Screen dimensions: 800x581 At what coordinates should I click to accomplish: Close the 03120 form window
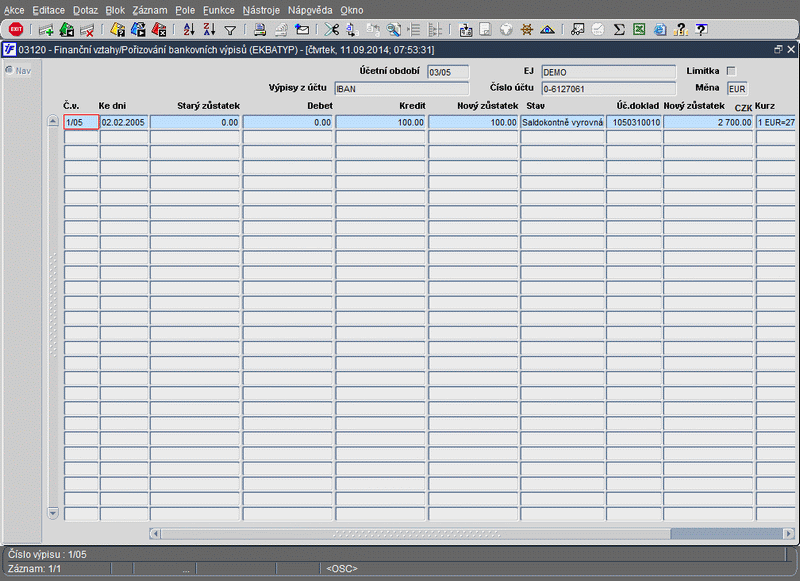click(791, 49)
